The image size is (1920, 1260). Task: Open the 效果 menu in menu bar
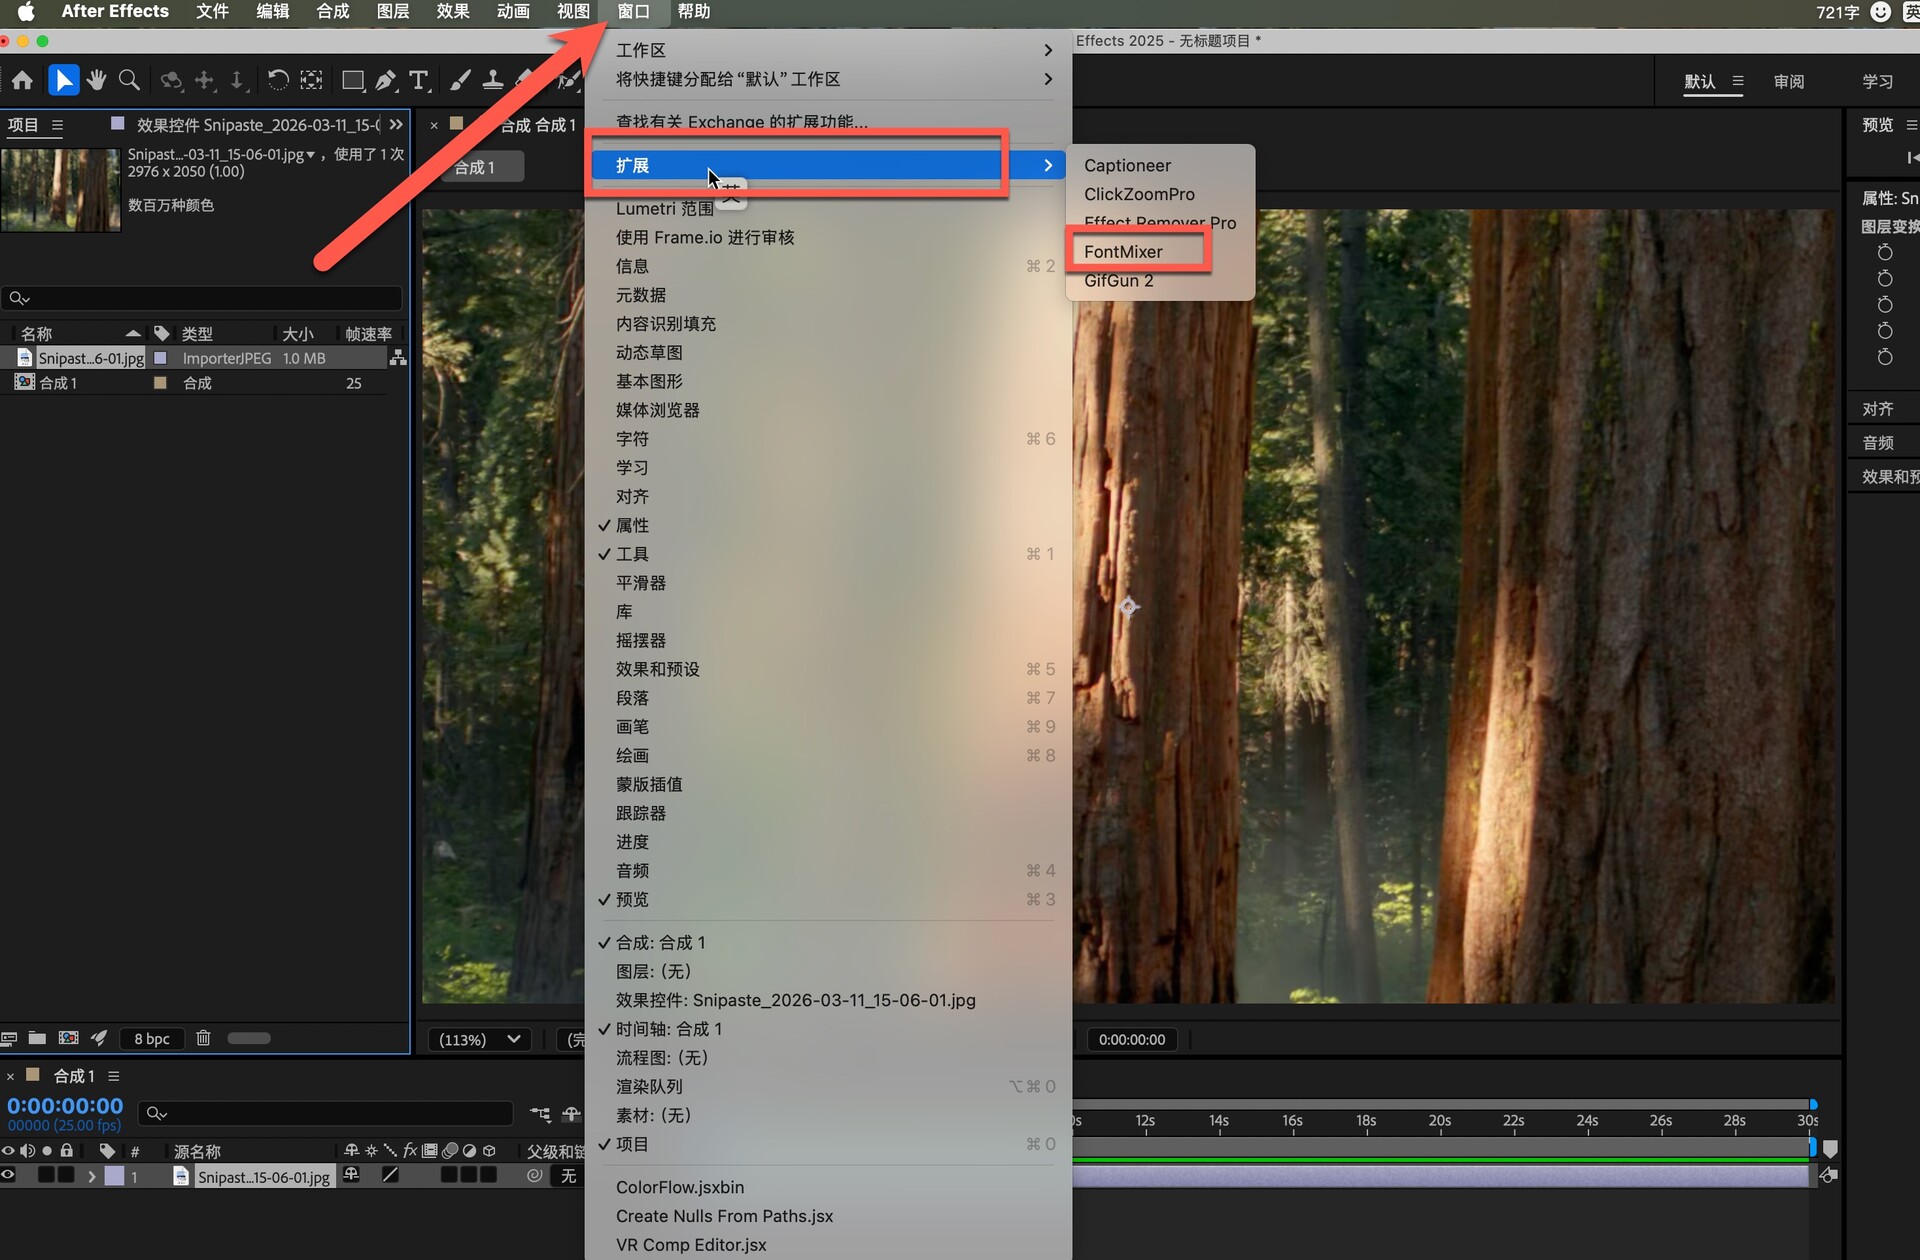(452, 11)
